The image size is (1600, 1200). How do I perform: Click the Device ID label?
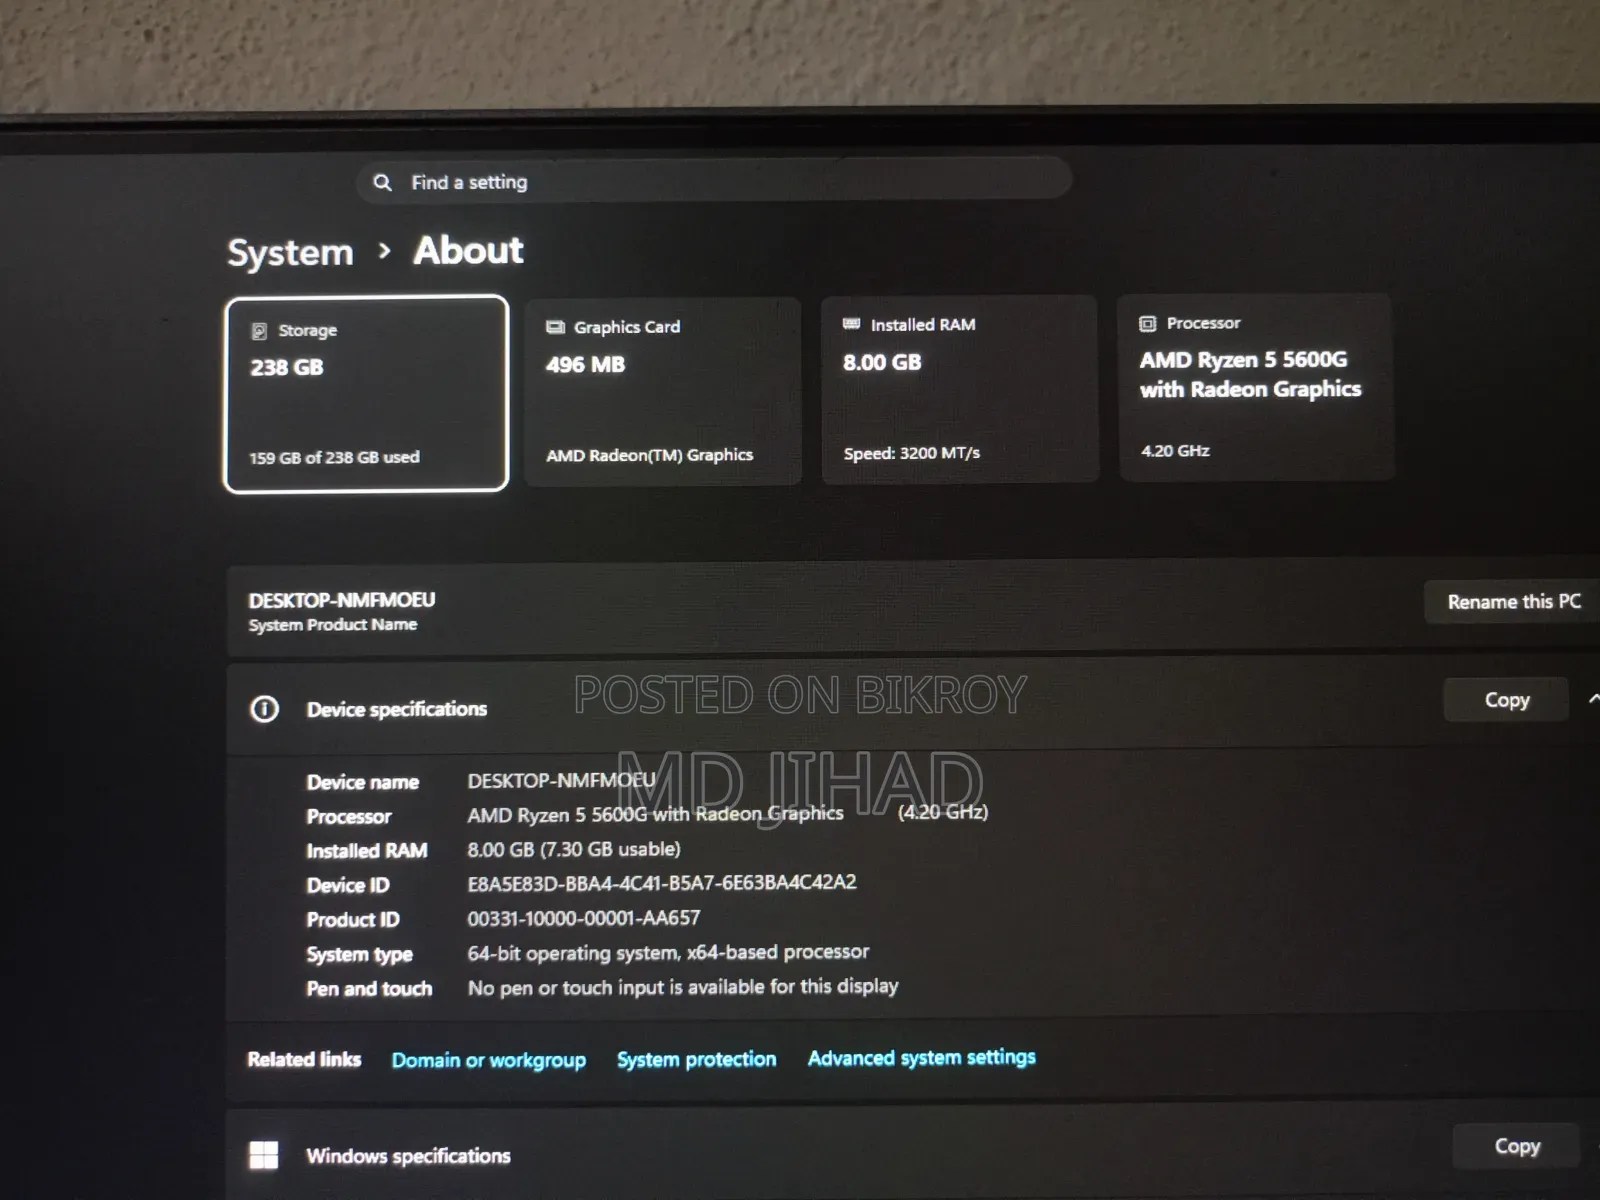pyautogui.click(x=347, y=885)
